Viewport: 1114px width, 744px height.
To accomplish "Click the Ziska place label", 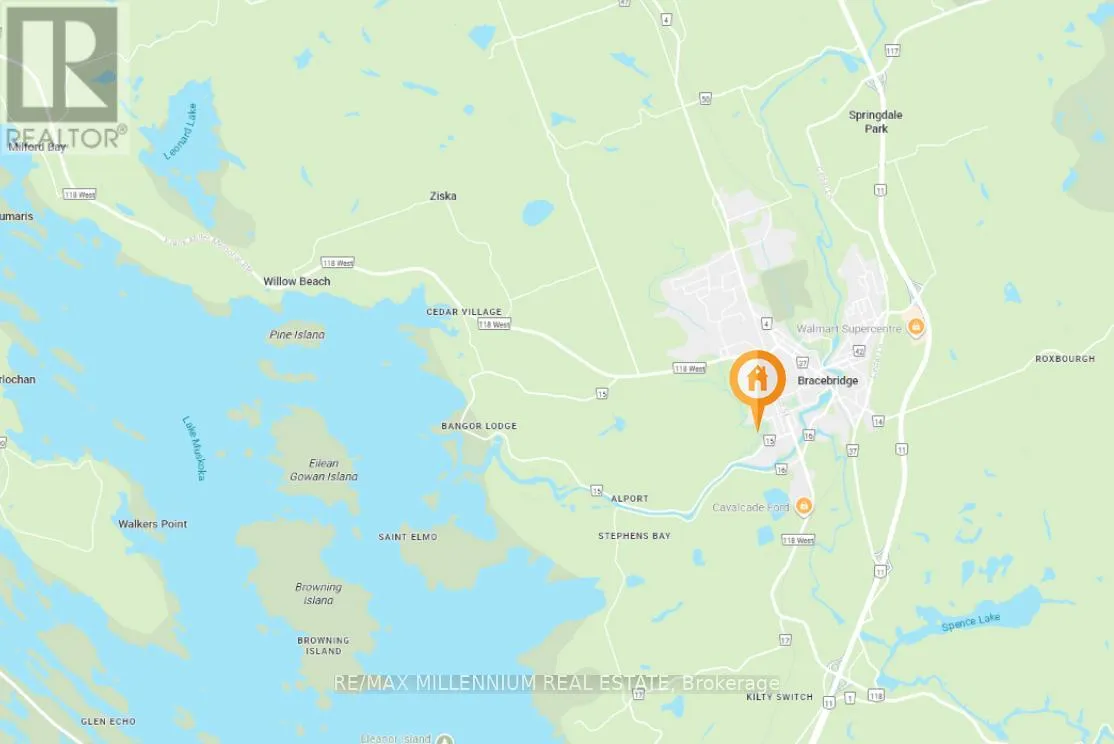I will coord(443,195).
